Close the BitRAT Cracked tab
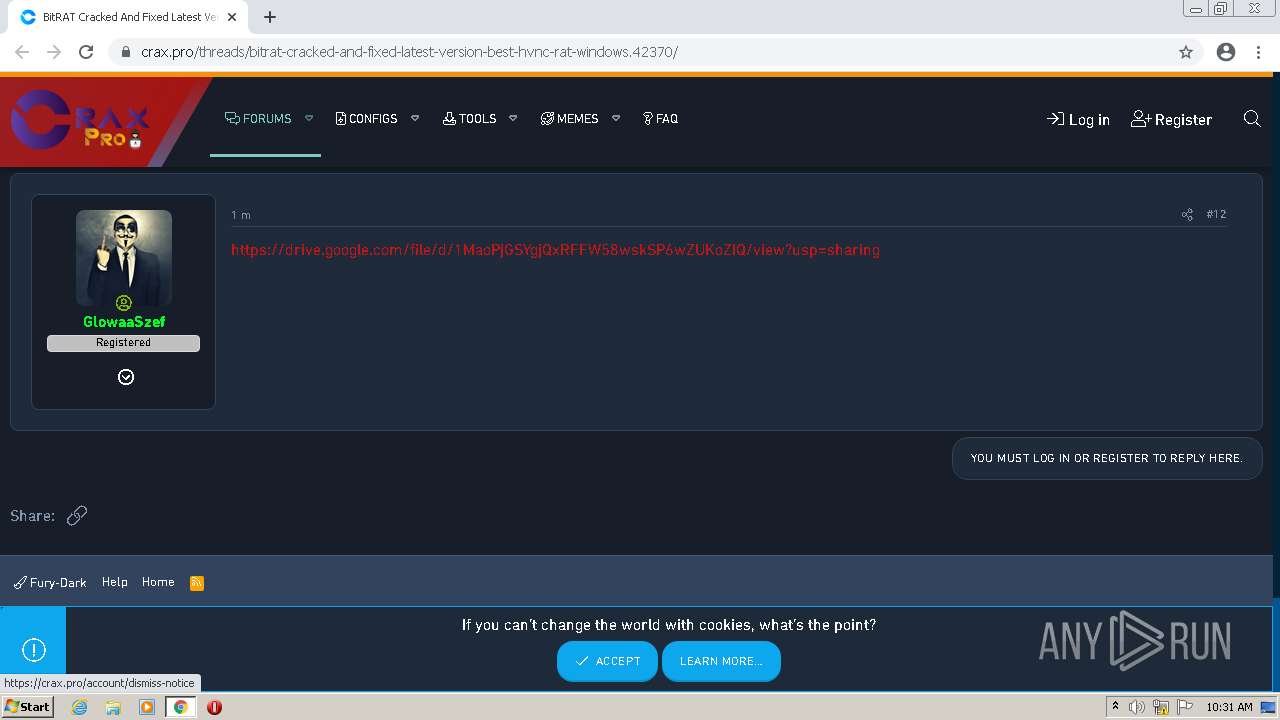The image size is (1280, 720). (231, 17)
